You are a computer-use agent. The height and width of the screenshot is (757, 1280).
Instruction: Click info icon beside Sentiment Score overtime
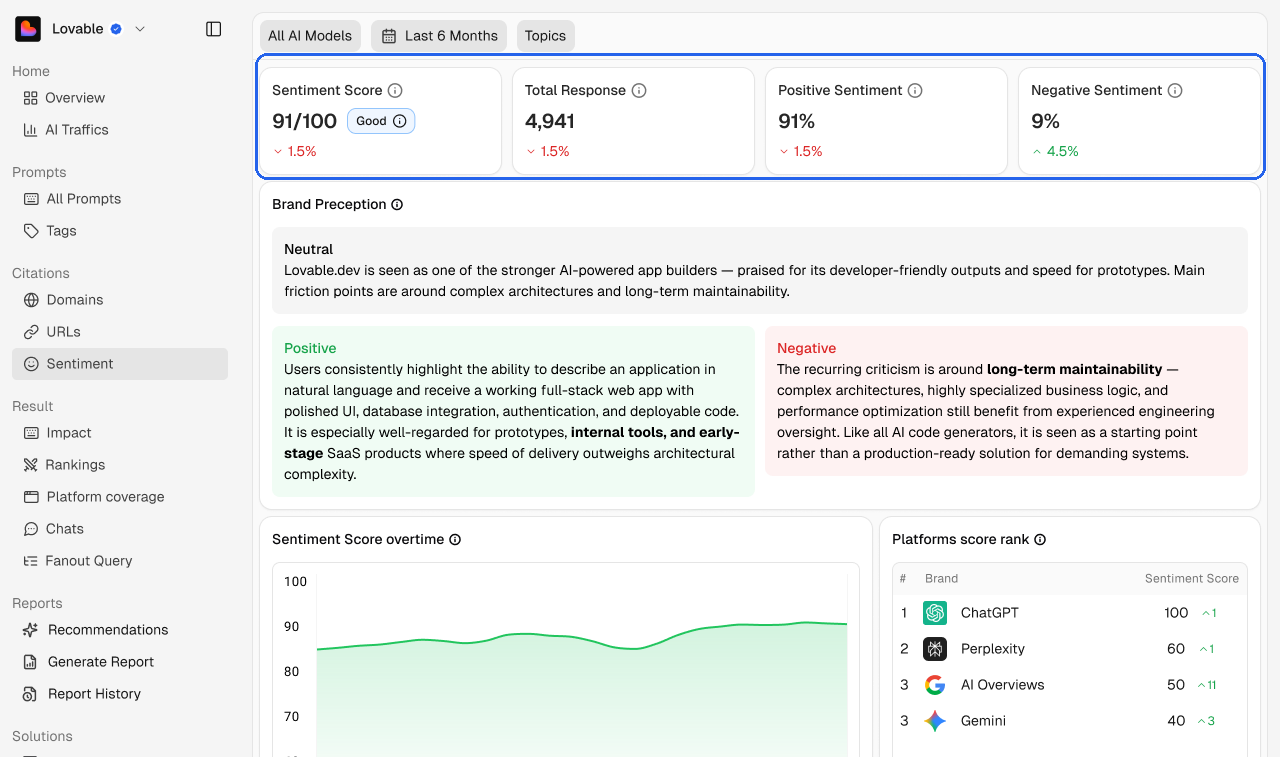point(455,539)
